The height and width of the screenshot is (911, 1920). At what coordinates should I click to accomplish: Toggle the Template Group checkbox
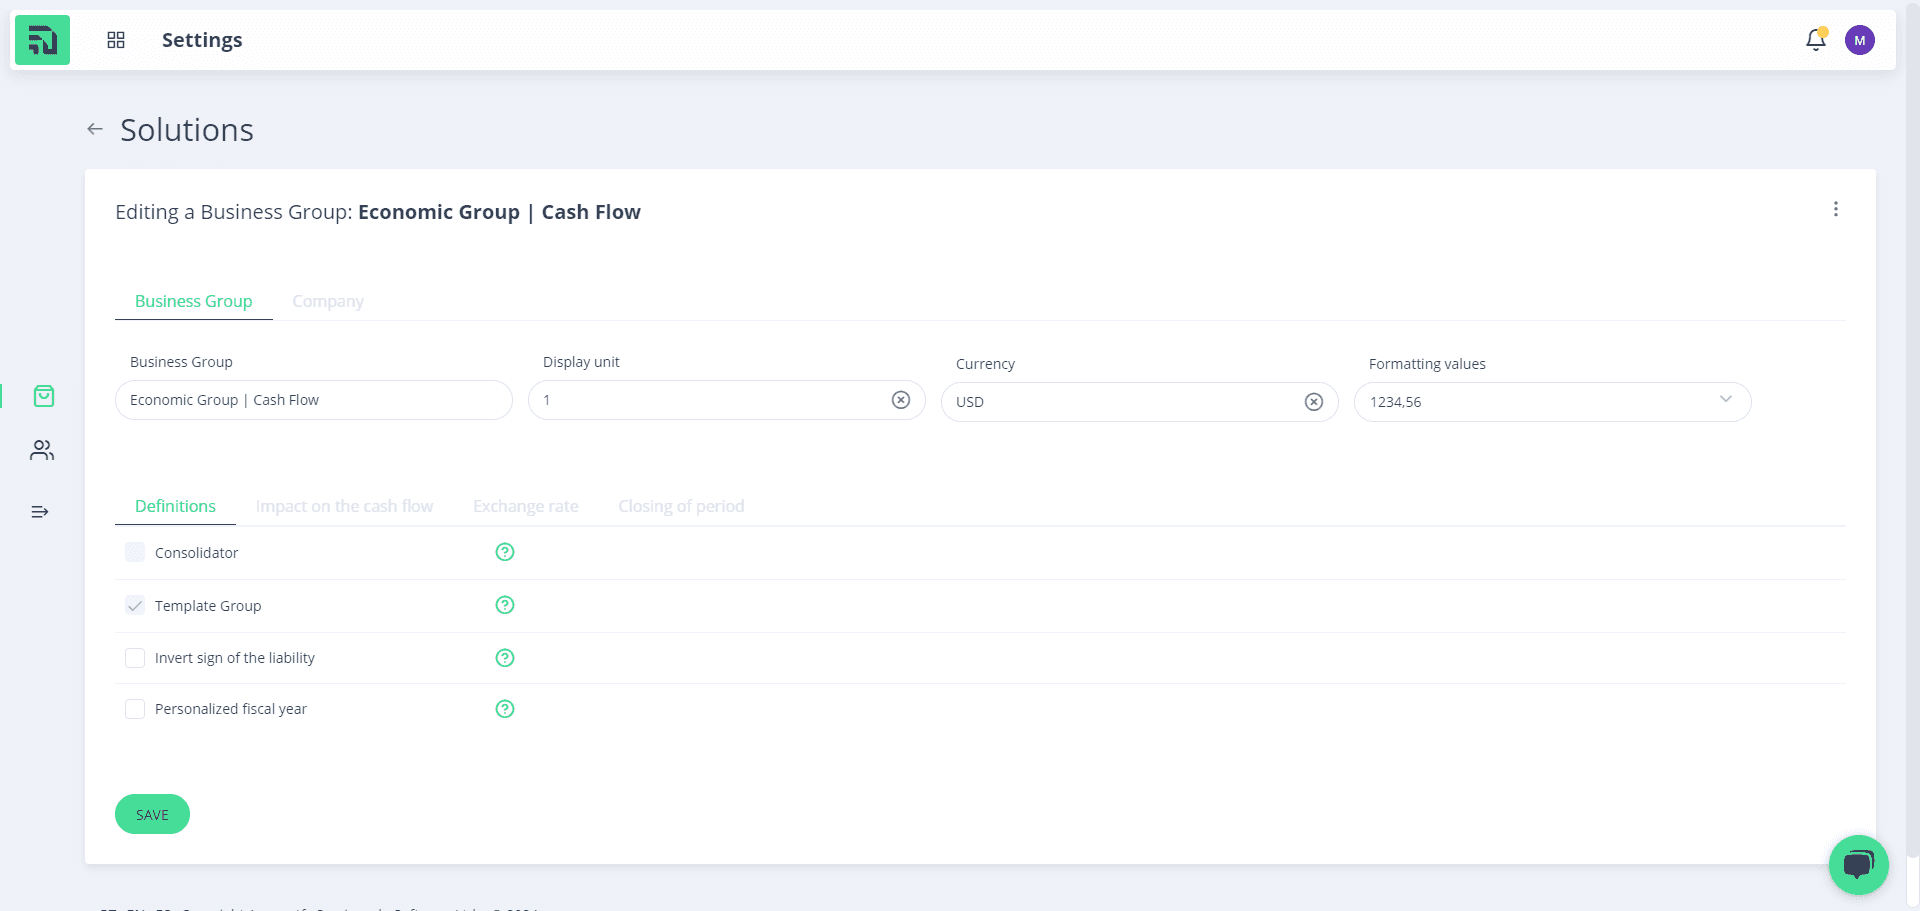click(135, 606)
